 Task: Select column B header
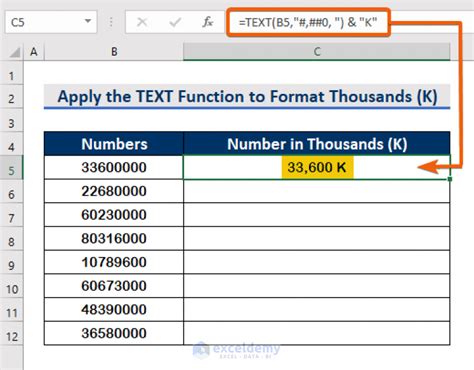click(x=114, y=52)
